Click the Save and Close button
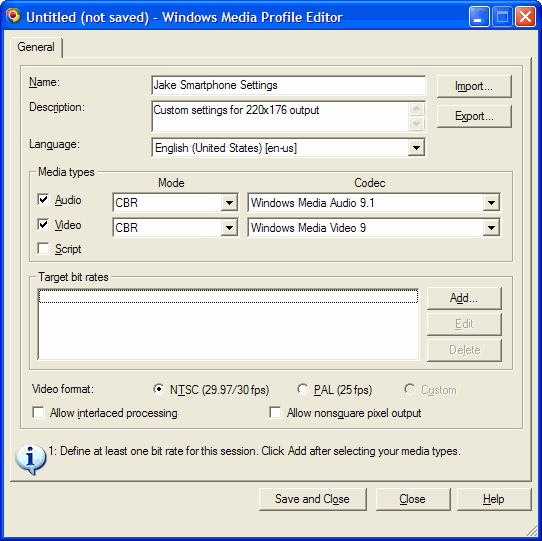 [312, 499]
